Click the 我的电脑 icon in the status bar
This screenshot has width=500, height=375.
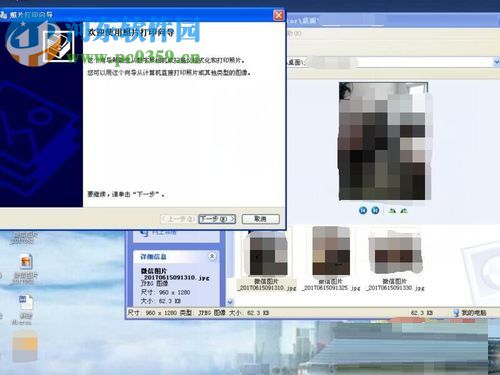[x=456, y=313]
